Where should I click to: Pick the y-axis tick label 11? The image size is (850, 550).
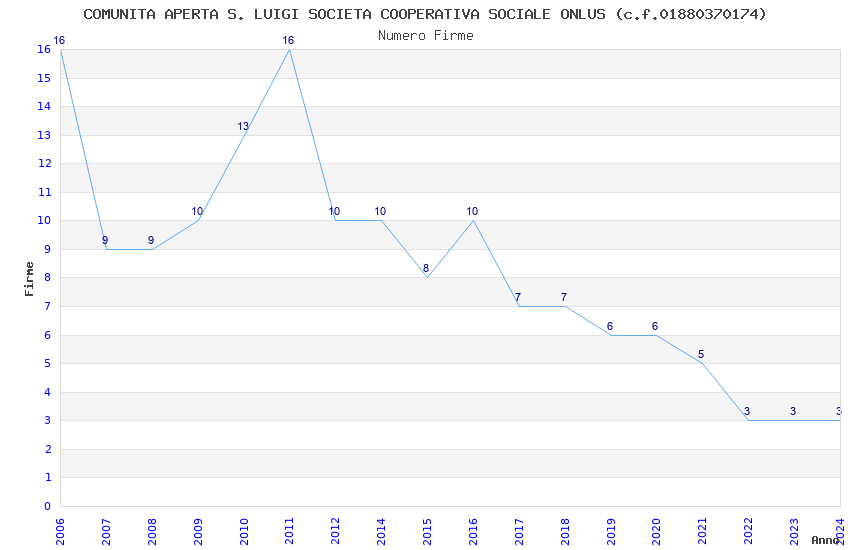click(x=44, y=192)
